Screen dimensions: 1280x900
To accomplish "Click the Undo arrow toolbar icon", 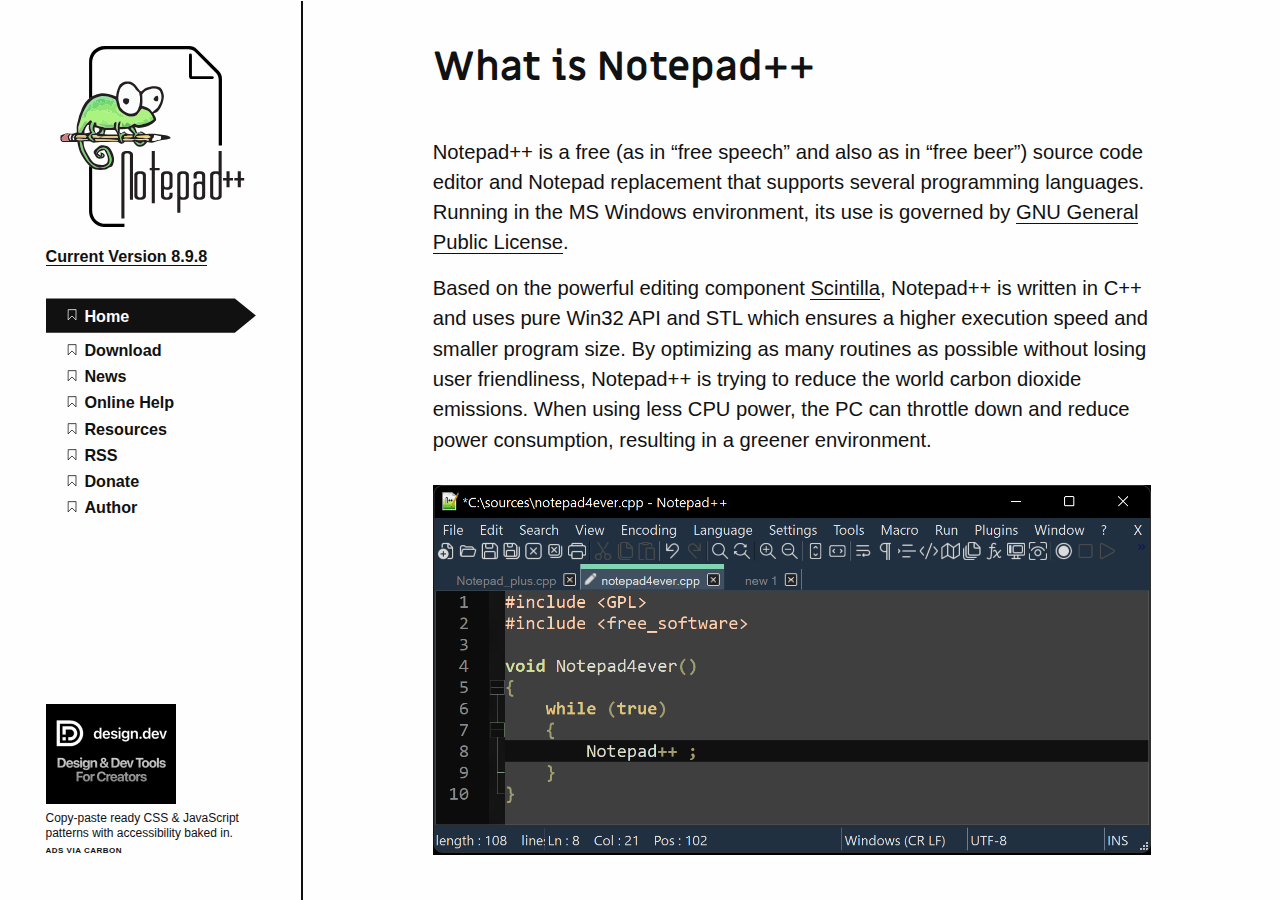I will tap(672, 550).
